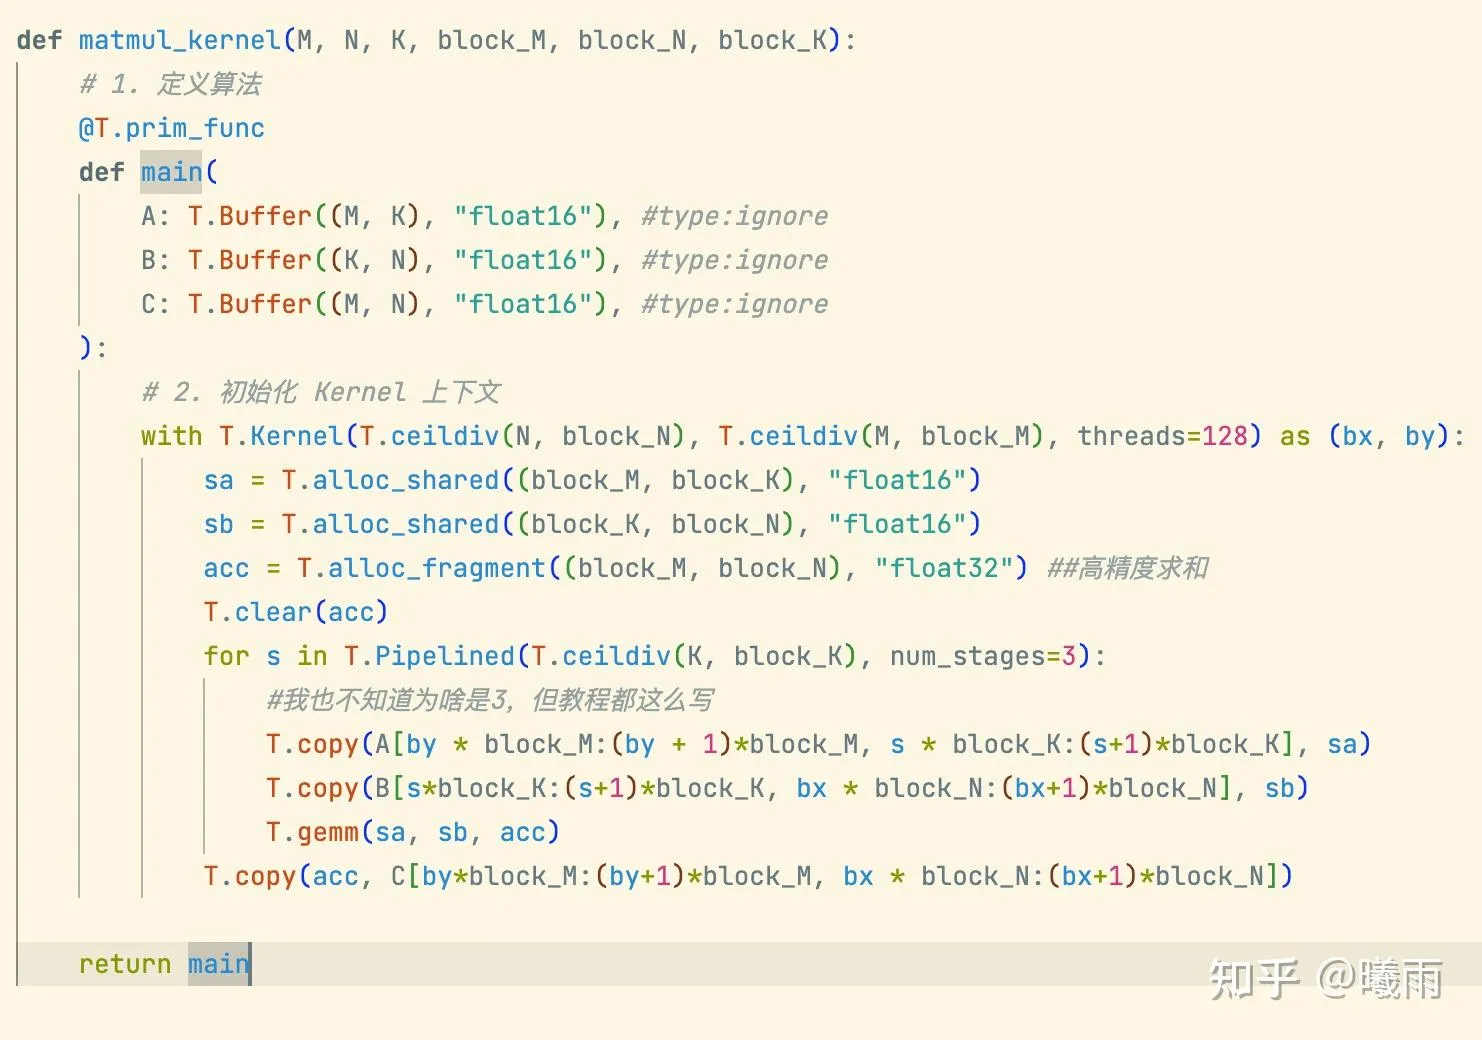This screenshot has height=1040, width=1482.
Task: Click T.Buffer on the 'B:' parameter line
Action: click(x=250, y=260)
